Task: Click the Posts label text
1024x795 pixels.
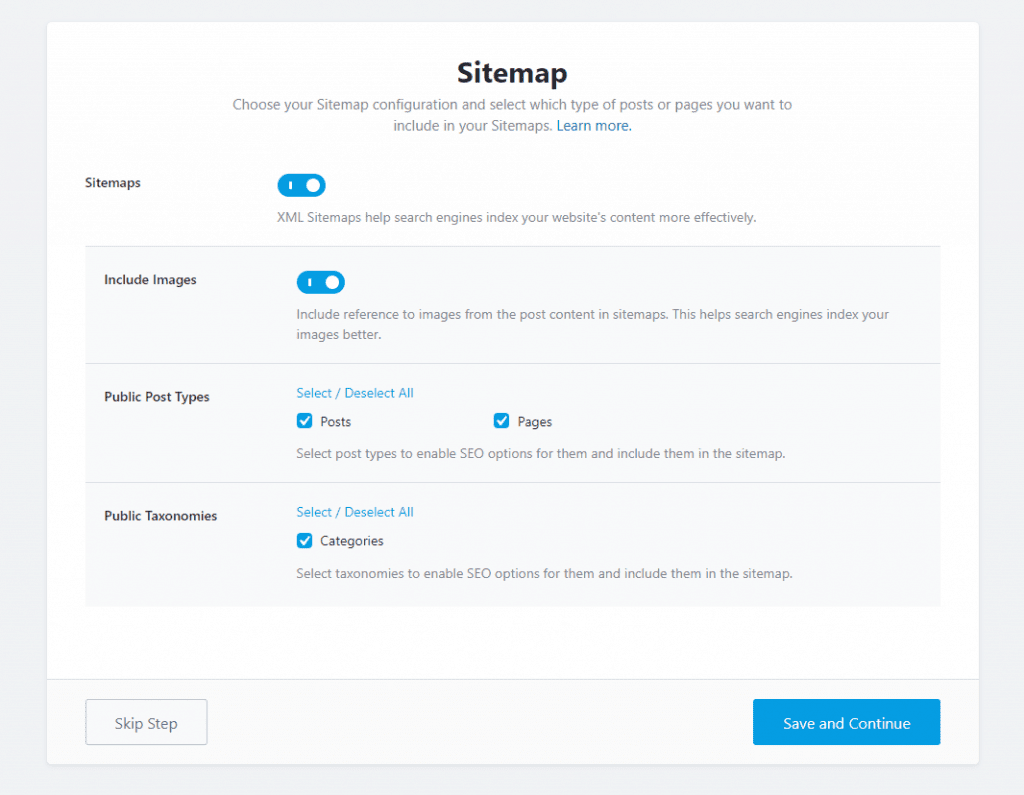Action: (x=336, y=422)
